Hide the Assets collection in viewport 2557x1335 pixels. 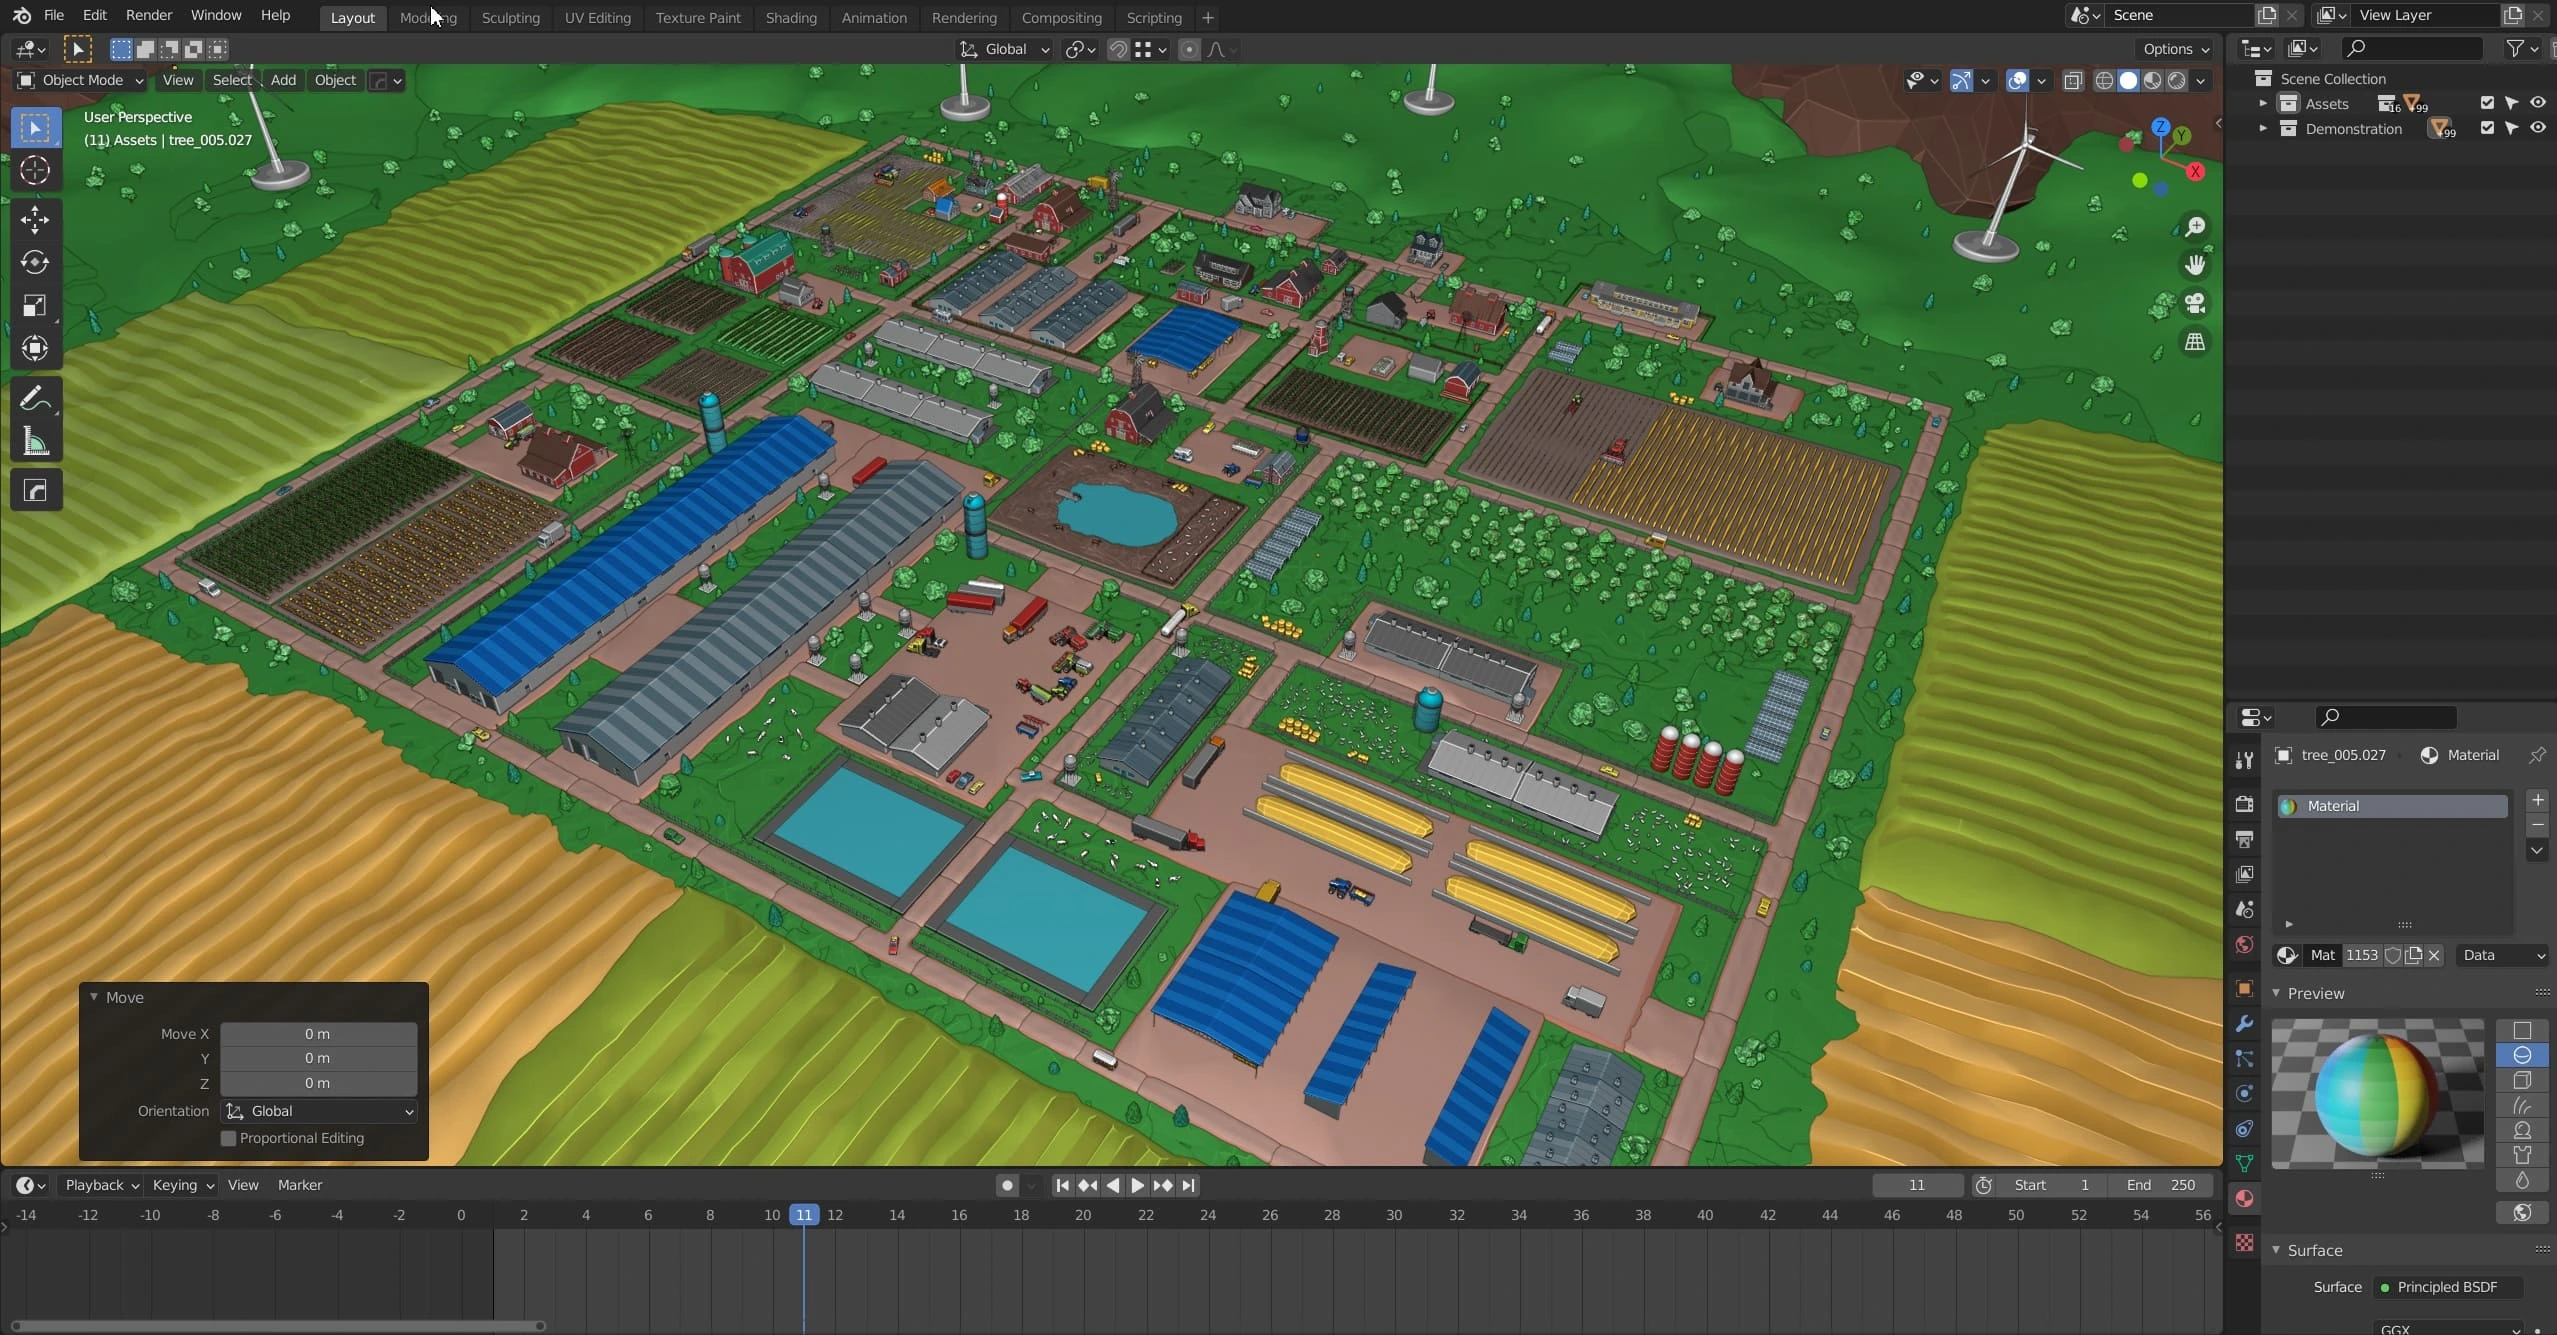(2537, 103)
